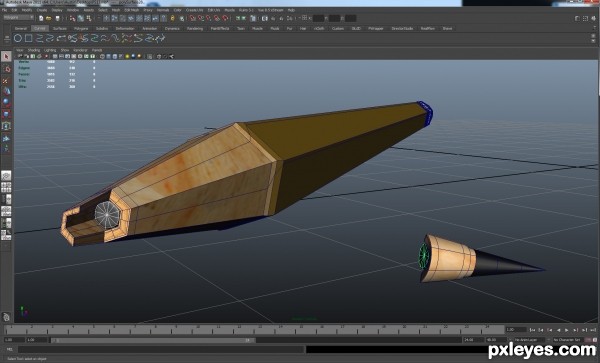600x363 pixels.
Task: Click the New Scene icon
Action: click(41, 18)
